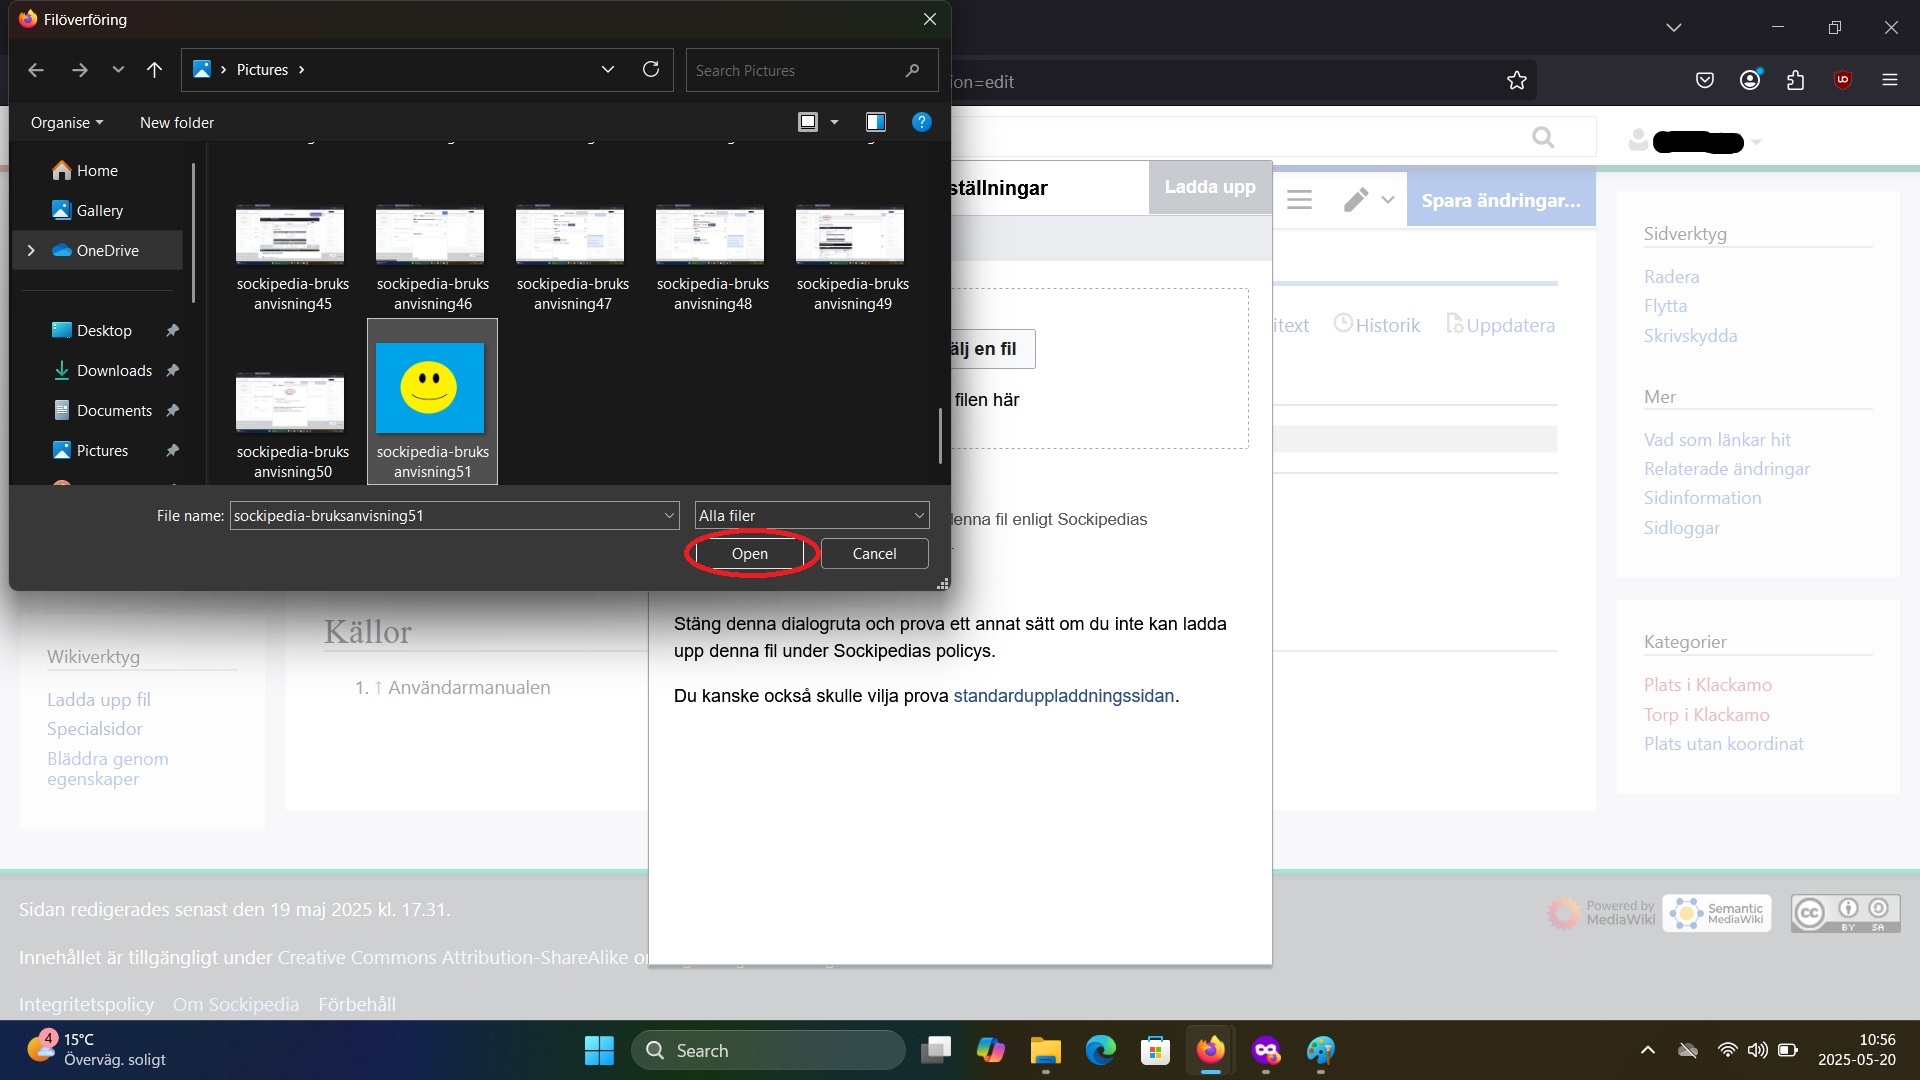Open the Alla filer file type dropdown
Screen dimensions: 1920x1080
tap(811, 515)
